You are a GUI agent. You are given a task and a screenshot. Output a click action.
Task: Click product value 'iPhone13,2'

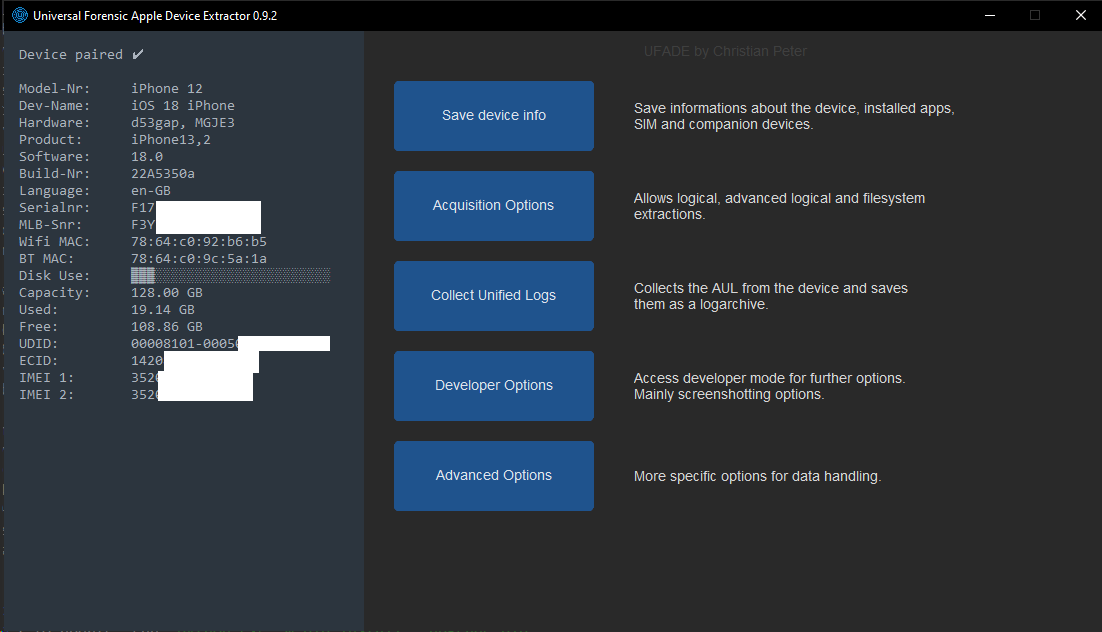point(171,139)
